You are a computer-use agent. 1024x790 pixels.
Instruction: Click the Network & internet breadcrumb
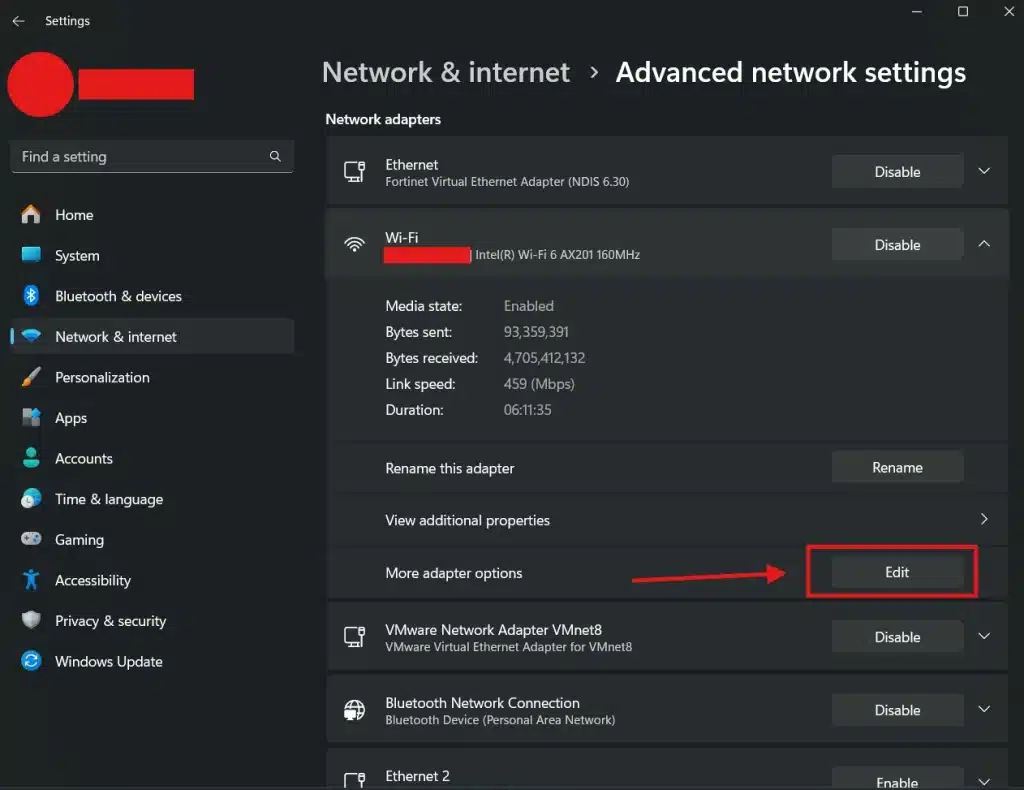tap(446, 72)
